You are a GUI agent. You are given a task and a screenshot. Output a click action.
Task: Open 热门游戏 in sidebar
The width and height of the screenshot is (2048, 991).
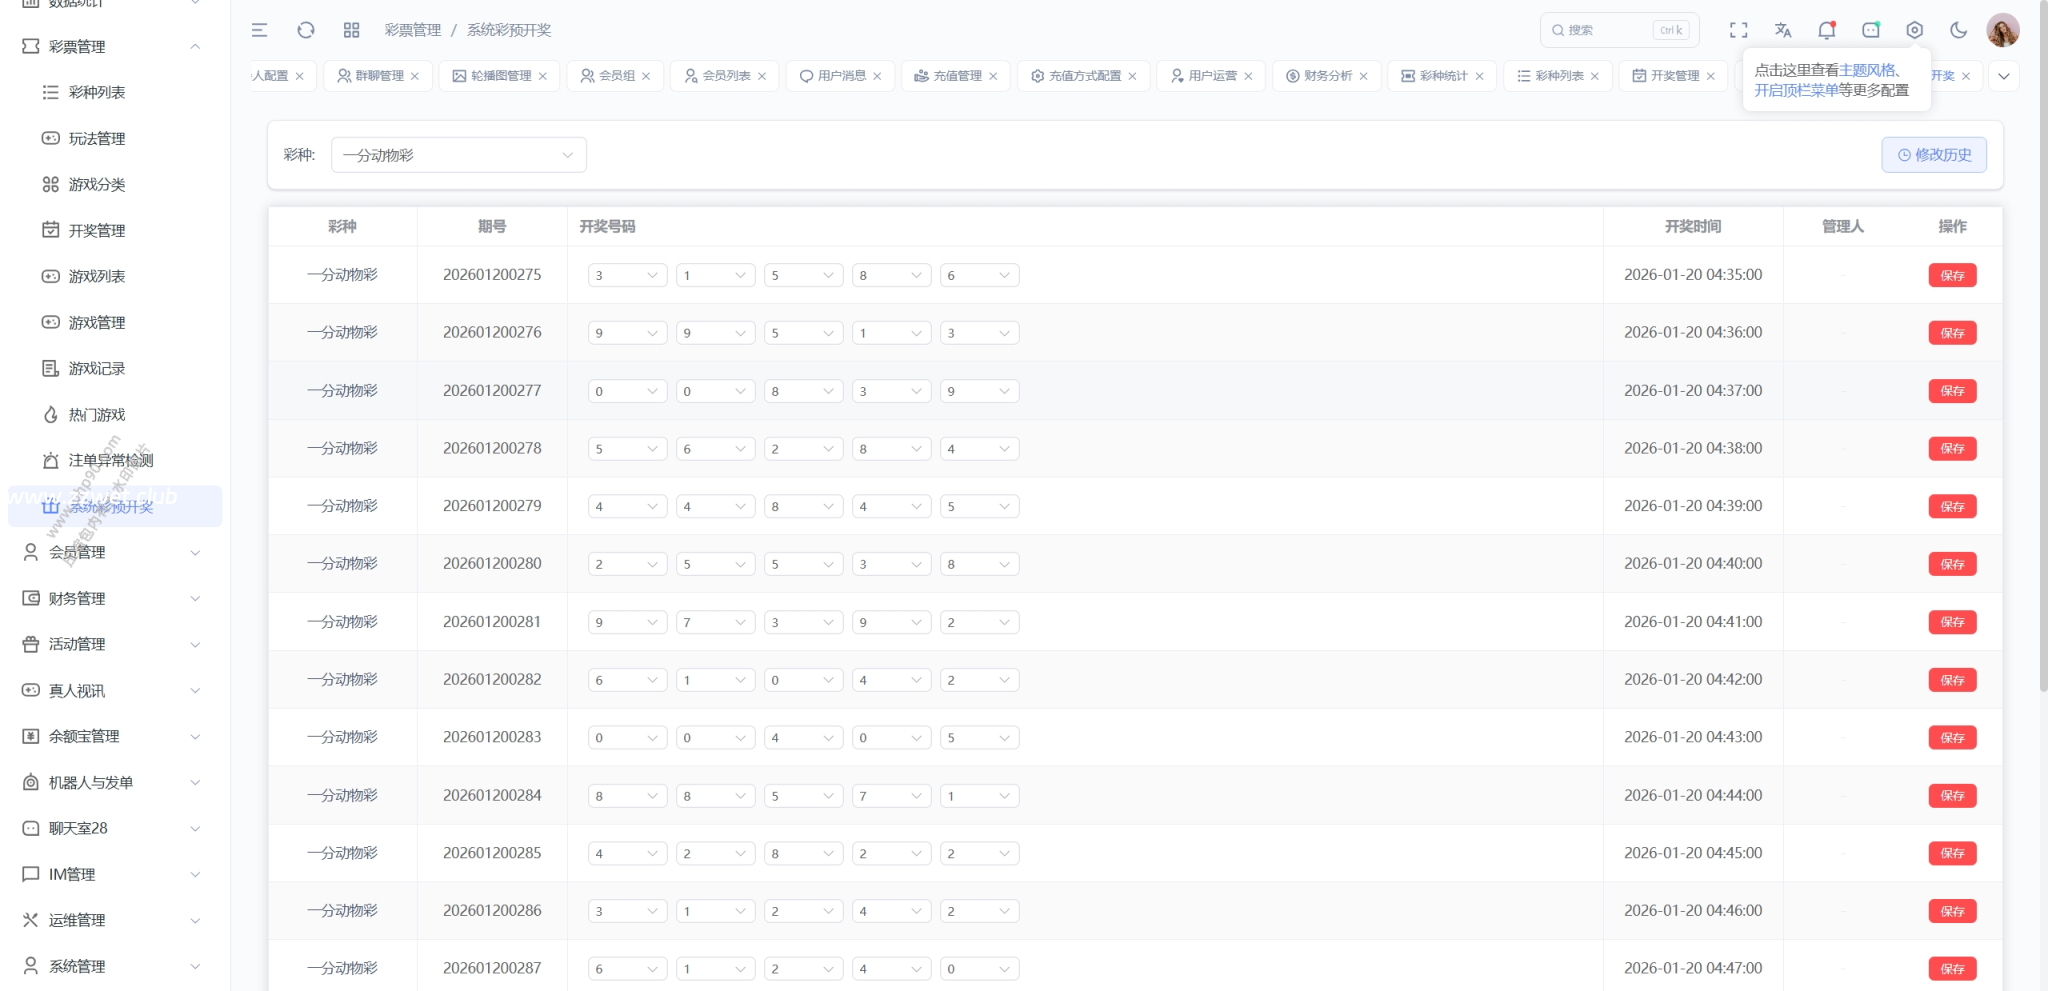click(x=115, y=414)
